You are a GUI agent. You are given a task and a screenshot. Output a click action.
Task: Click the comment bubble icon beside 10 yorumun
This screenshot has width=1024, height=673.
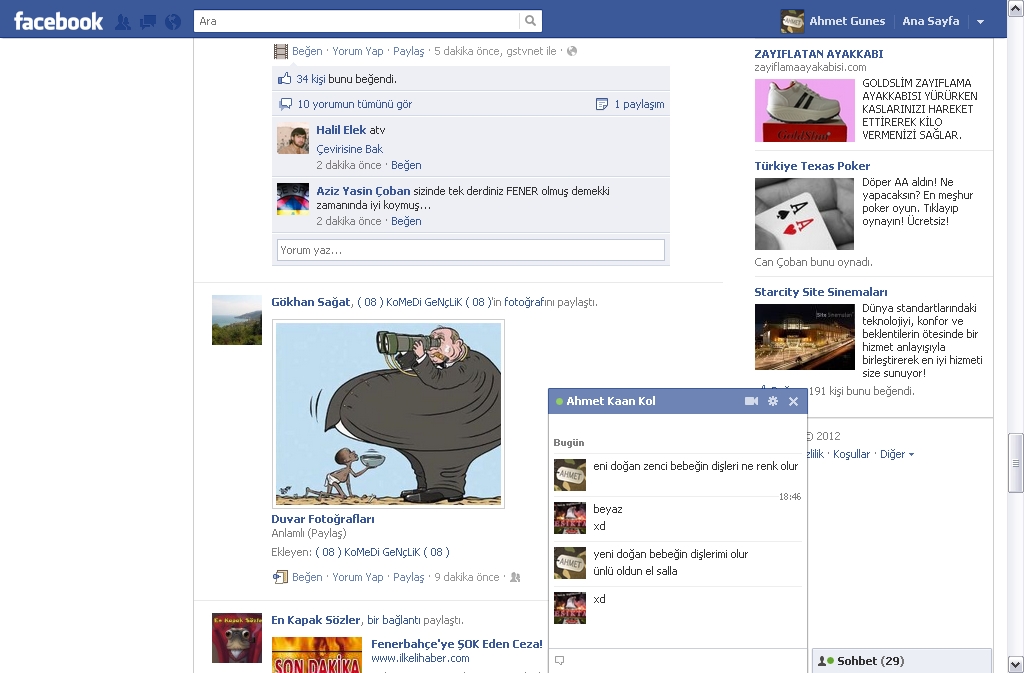(x=285, y=104)
